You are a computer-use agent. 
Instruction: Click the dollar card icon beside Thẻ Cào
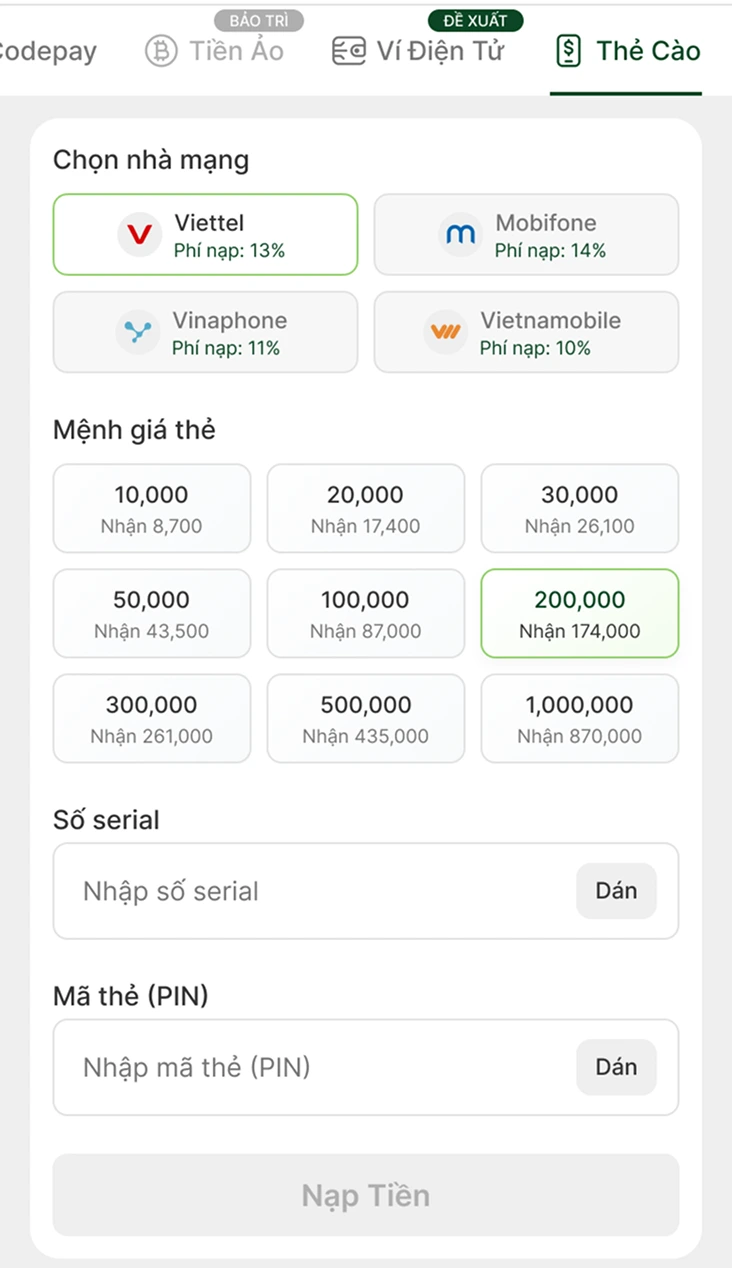coord(568,51)
